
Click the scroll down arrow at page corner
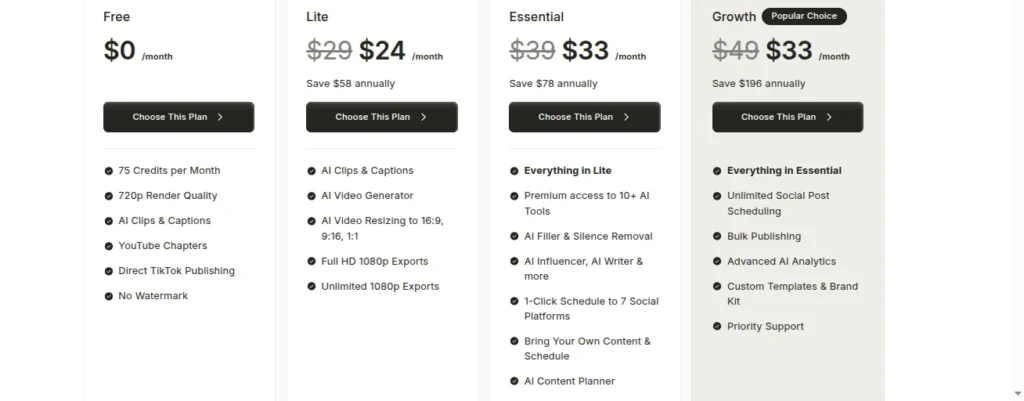(x=1017, y=393)
